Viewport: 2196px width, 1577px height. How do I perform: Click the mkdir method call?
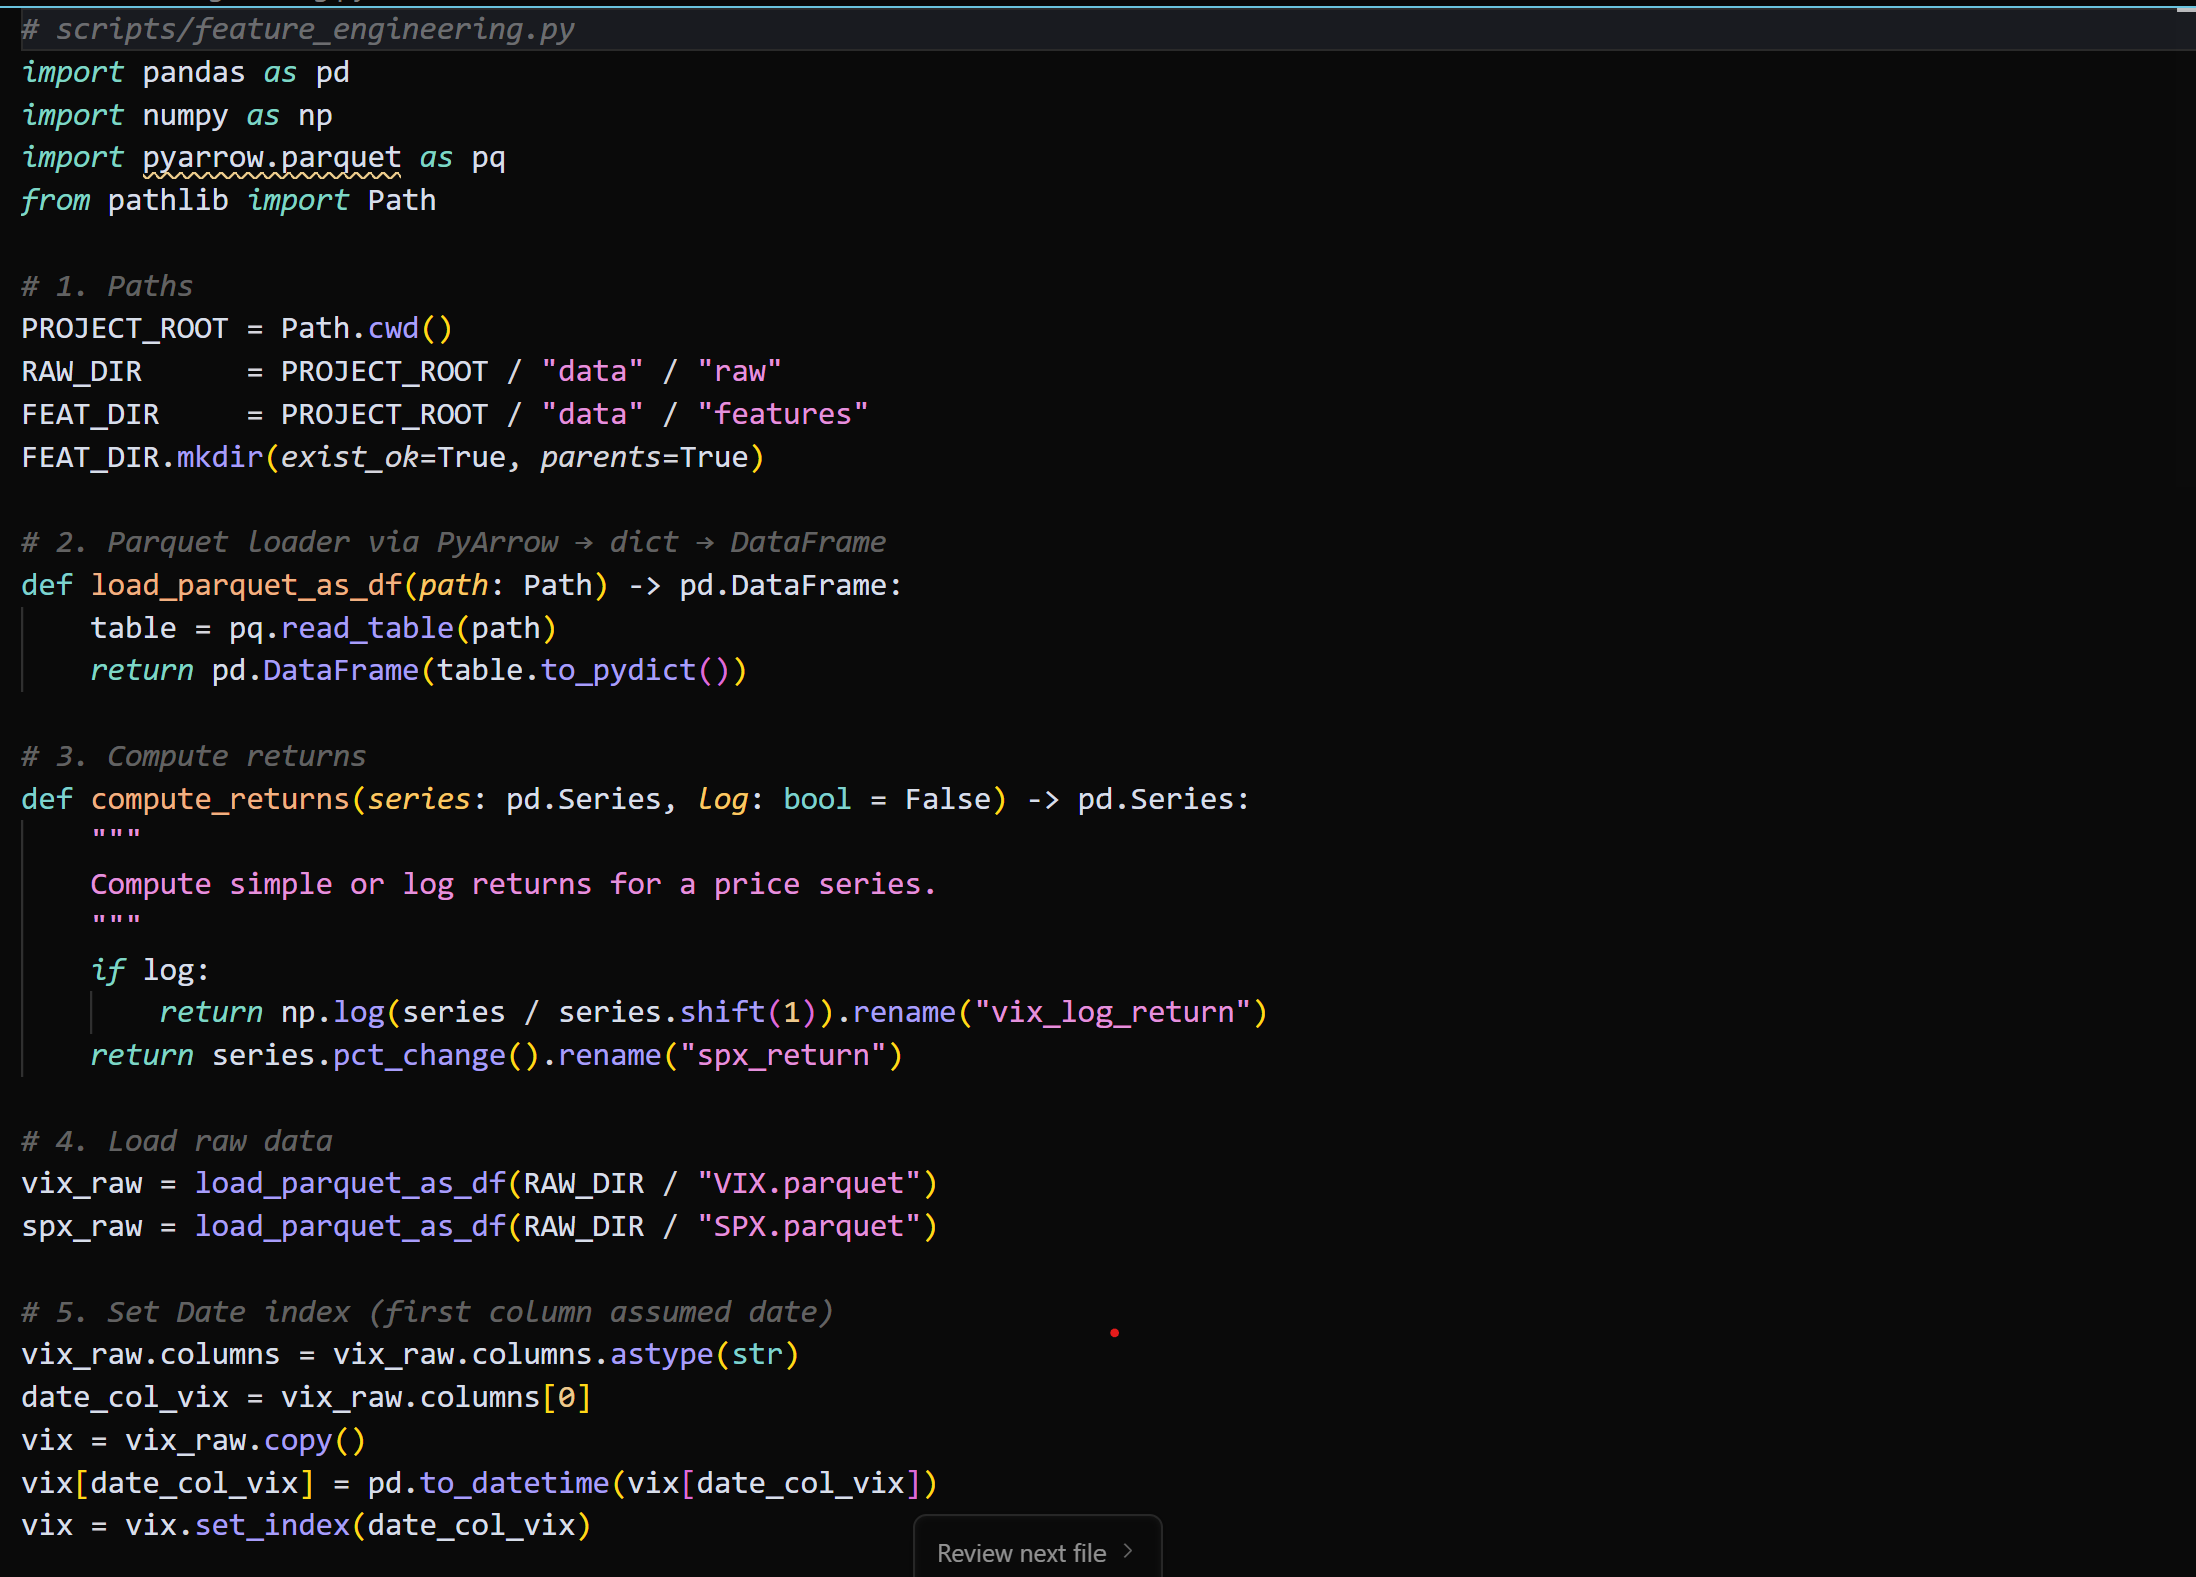tap(219, 457)
